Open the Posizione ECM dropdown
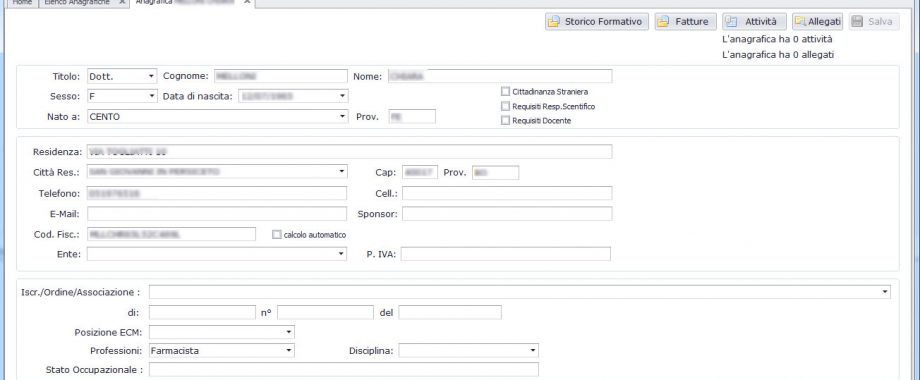Screen dimensions: 920x380 click(x=289, y=332)
